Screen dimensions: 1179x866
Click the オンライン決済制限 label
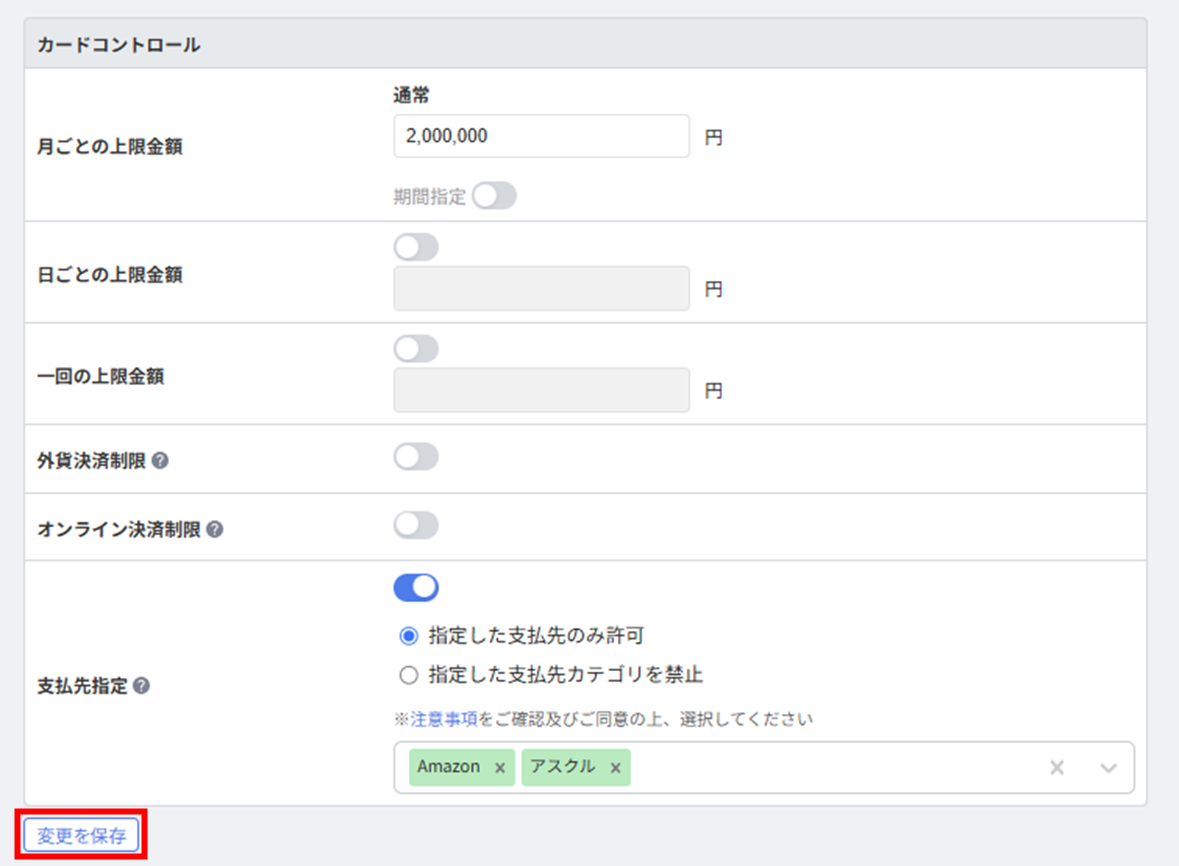pos(119,530)
